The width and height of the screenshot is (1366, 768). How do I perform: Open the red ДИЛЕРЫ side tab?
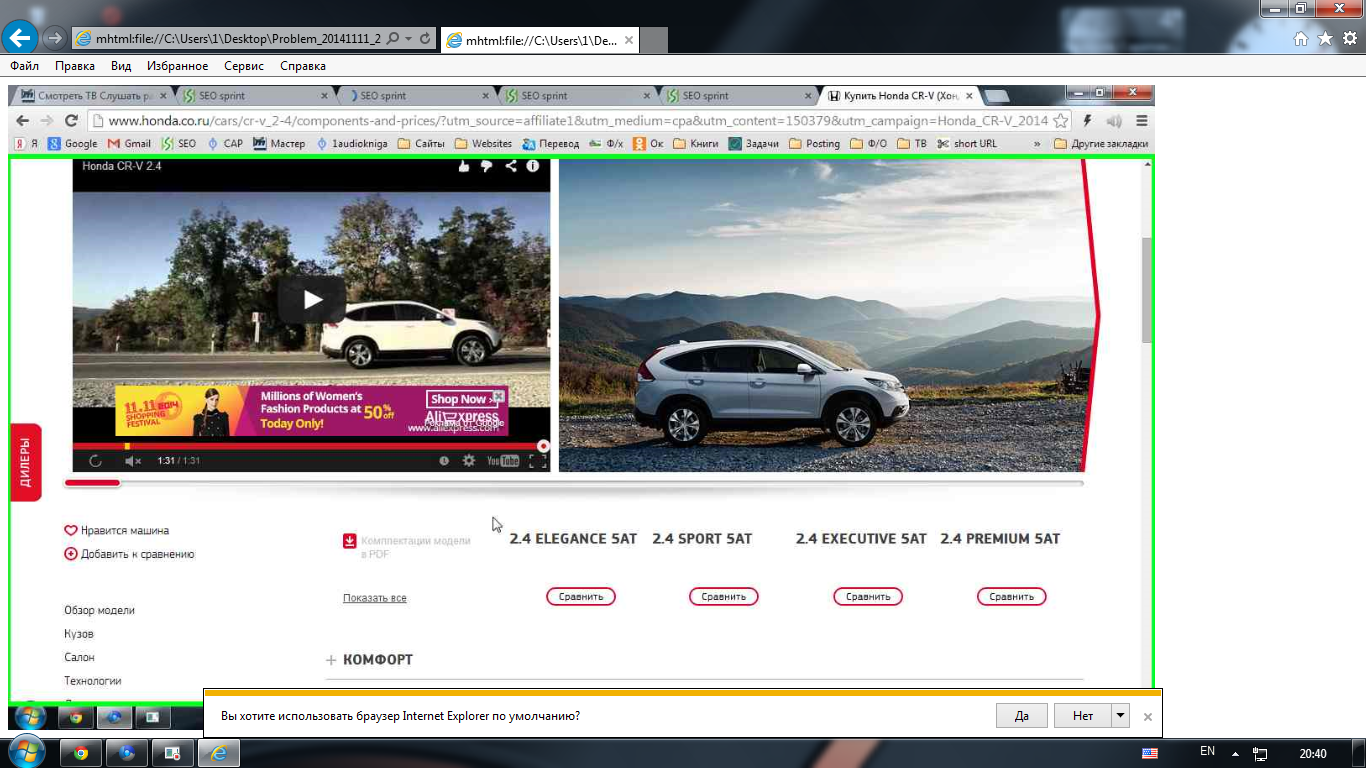pyautogui.click(x=25, y=462)
